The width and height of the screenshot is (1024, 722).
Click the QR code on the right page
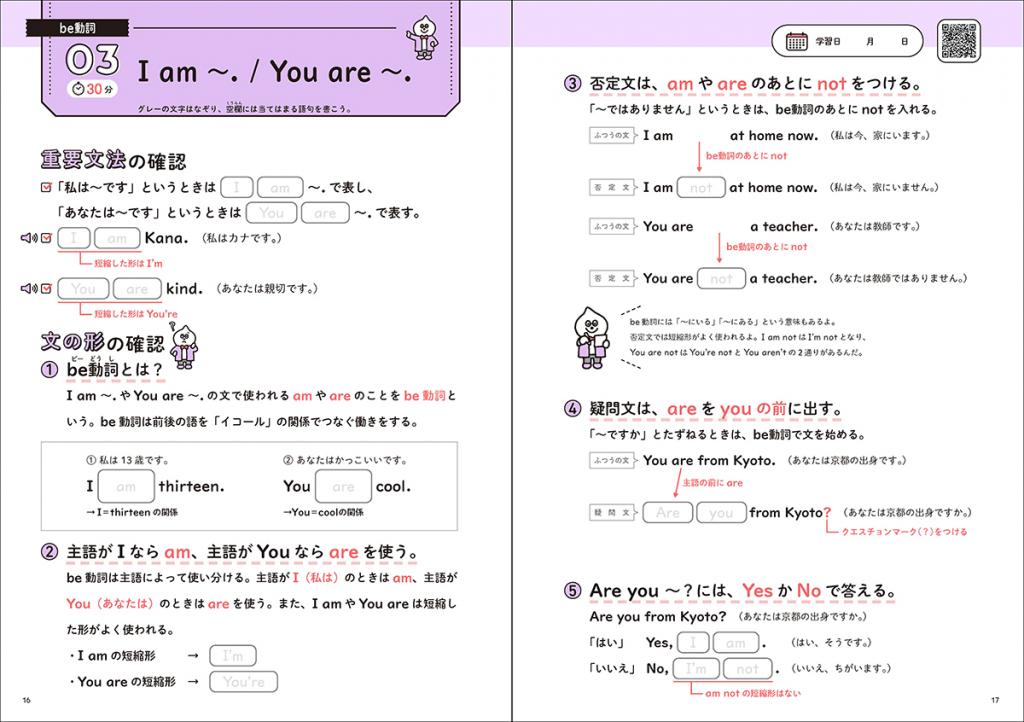959,40
